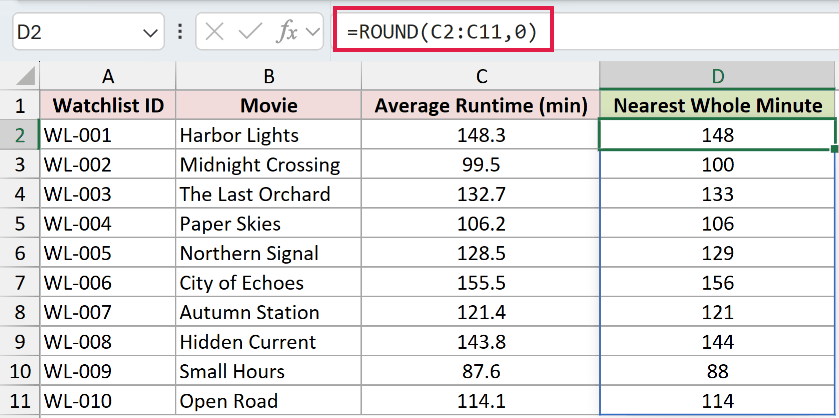
Task: Open the Name Box dropdown arrow
Action: [x=150, y=33]
